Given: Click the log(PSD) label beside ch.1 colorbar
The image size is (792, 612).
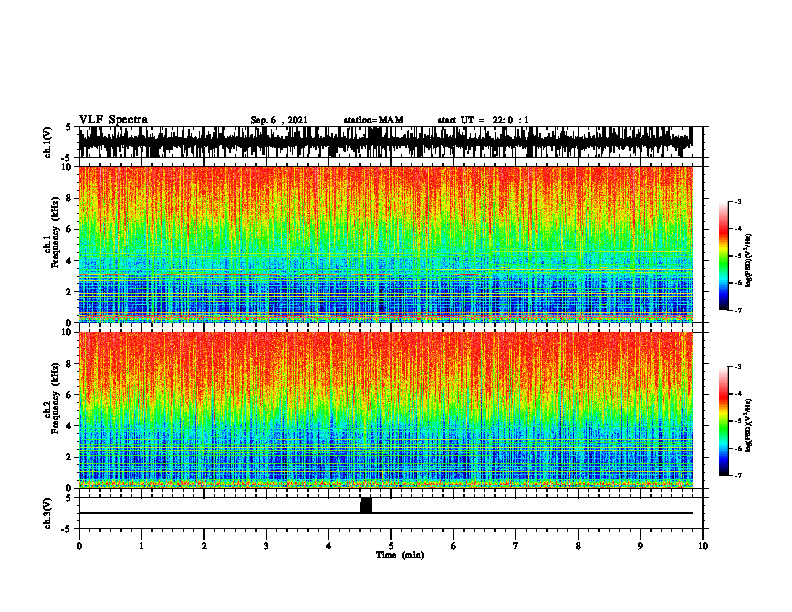Looking at the screenshot, I should pos(749,261).
